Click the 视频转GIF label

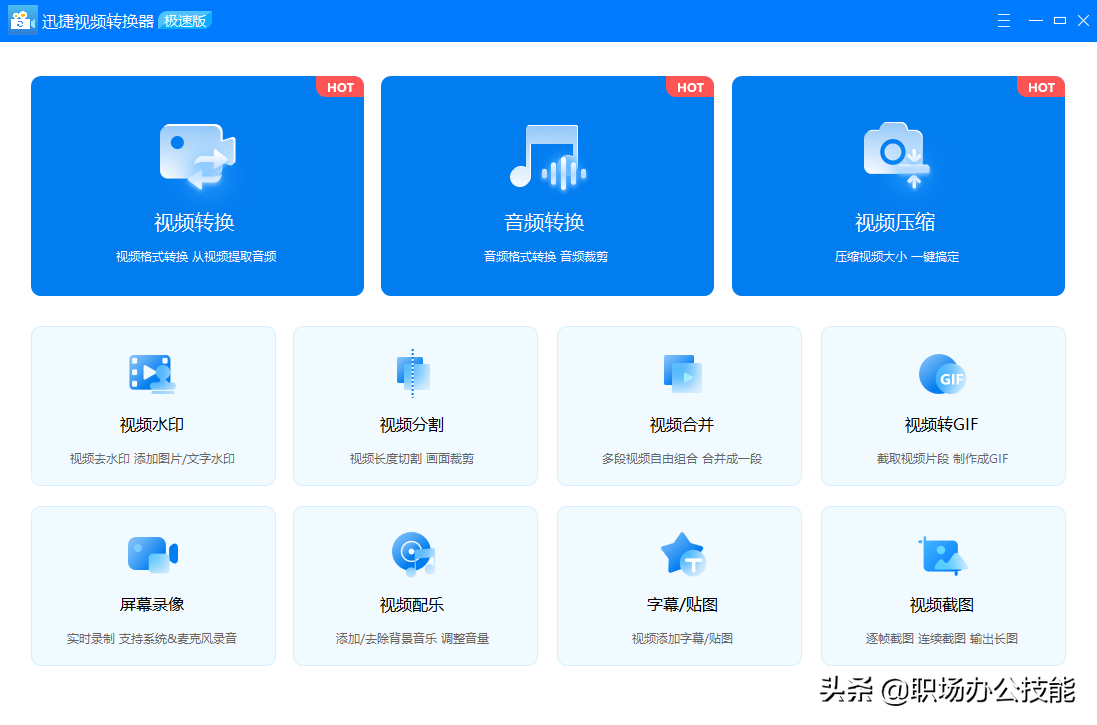(x=942, y=425)
